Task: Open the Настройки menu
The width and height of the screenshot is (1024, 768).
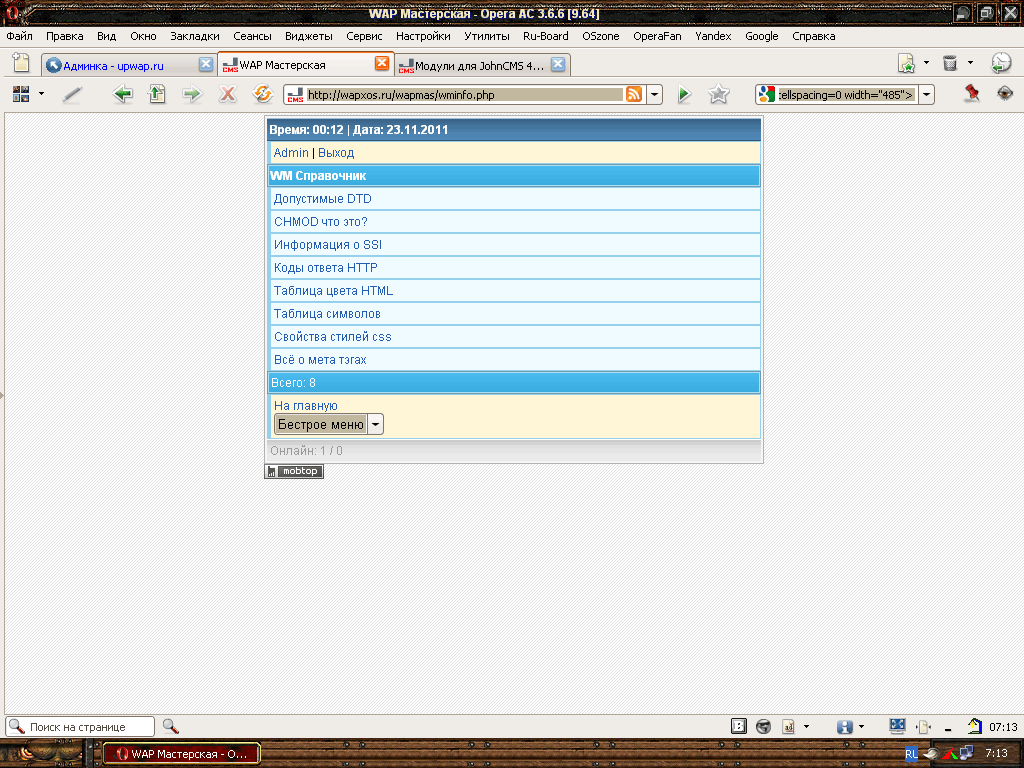Action: coord(423,36)
